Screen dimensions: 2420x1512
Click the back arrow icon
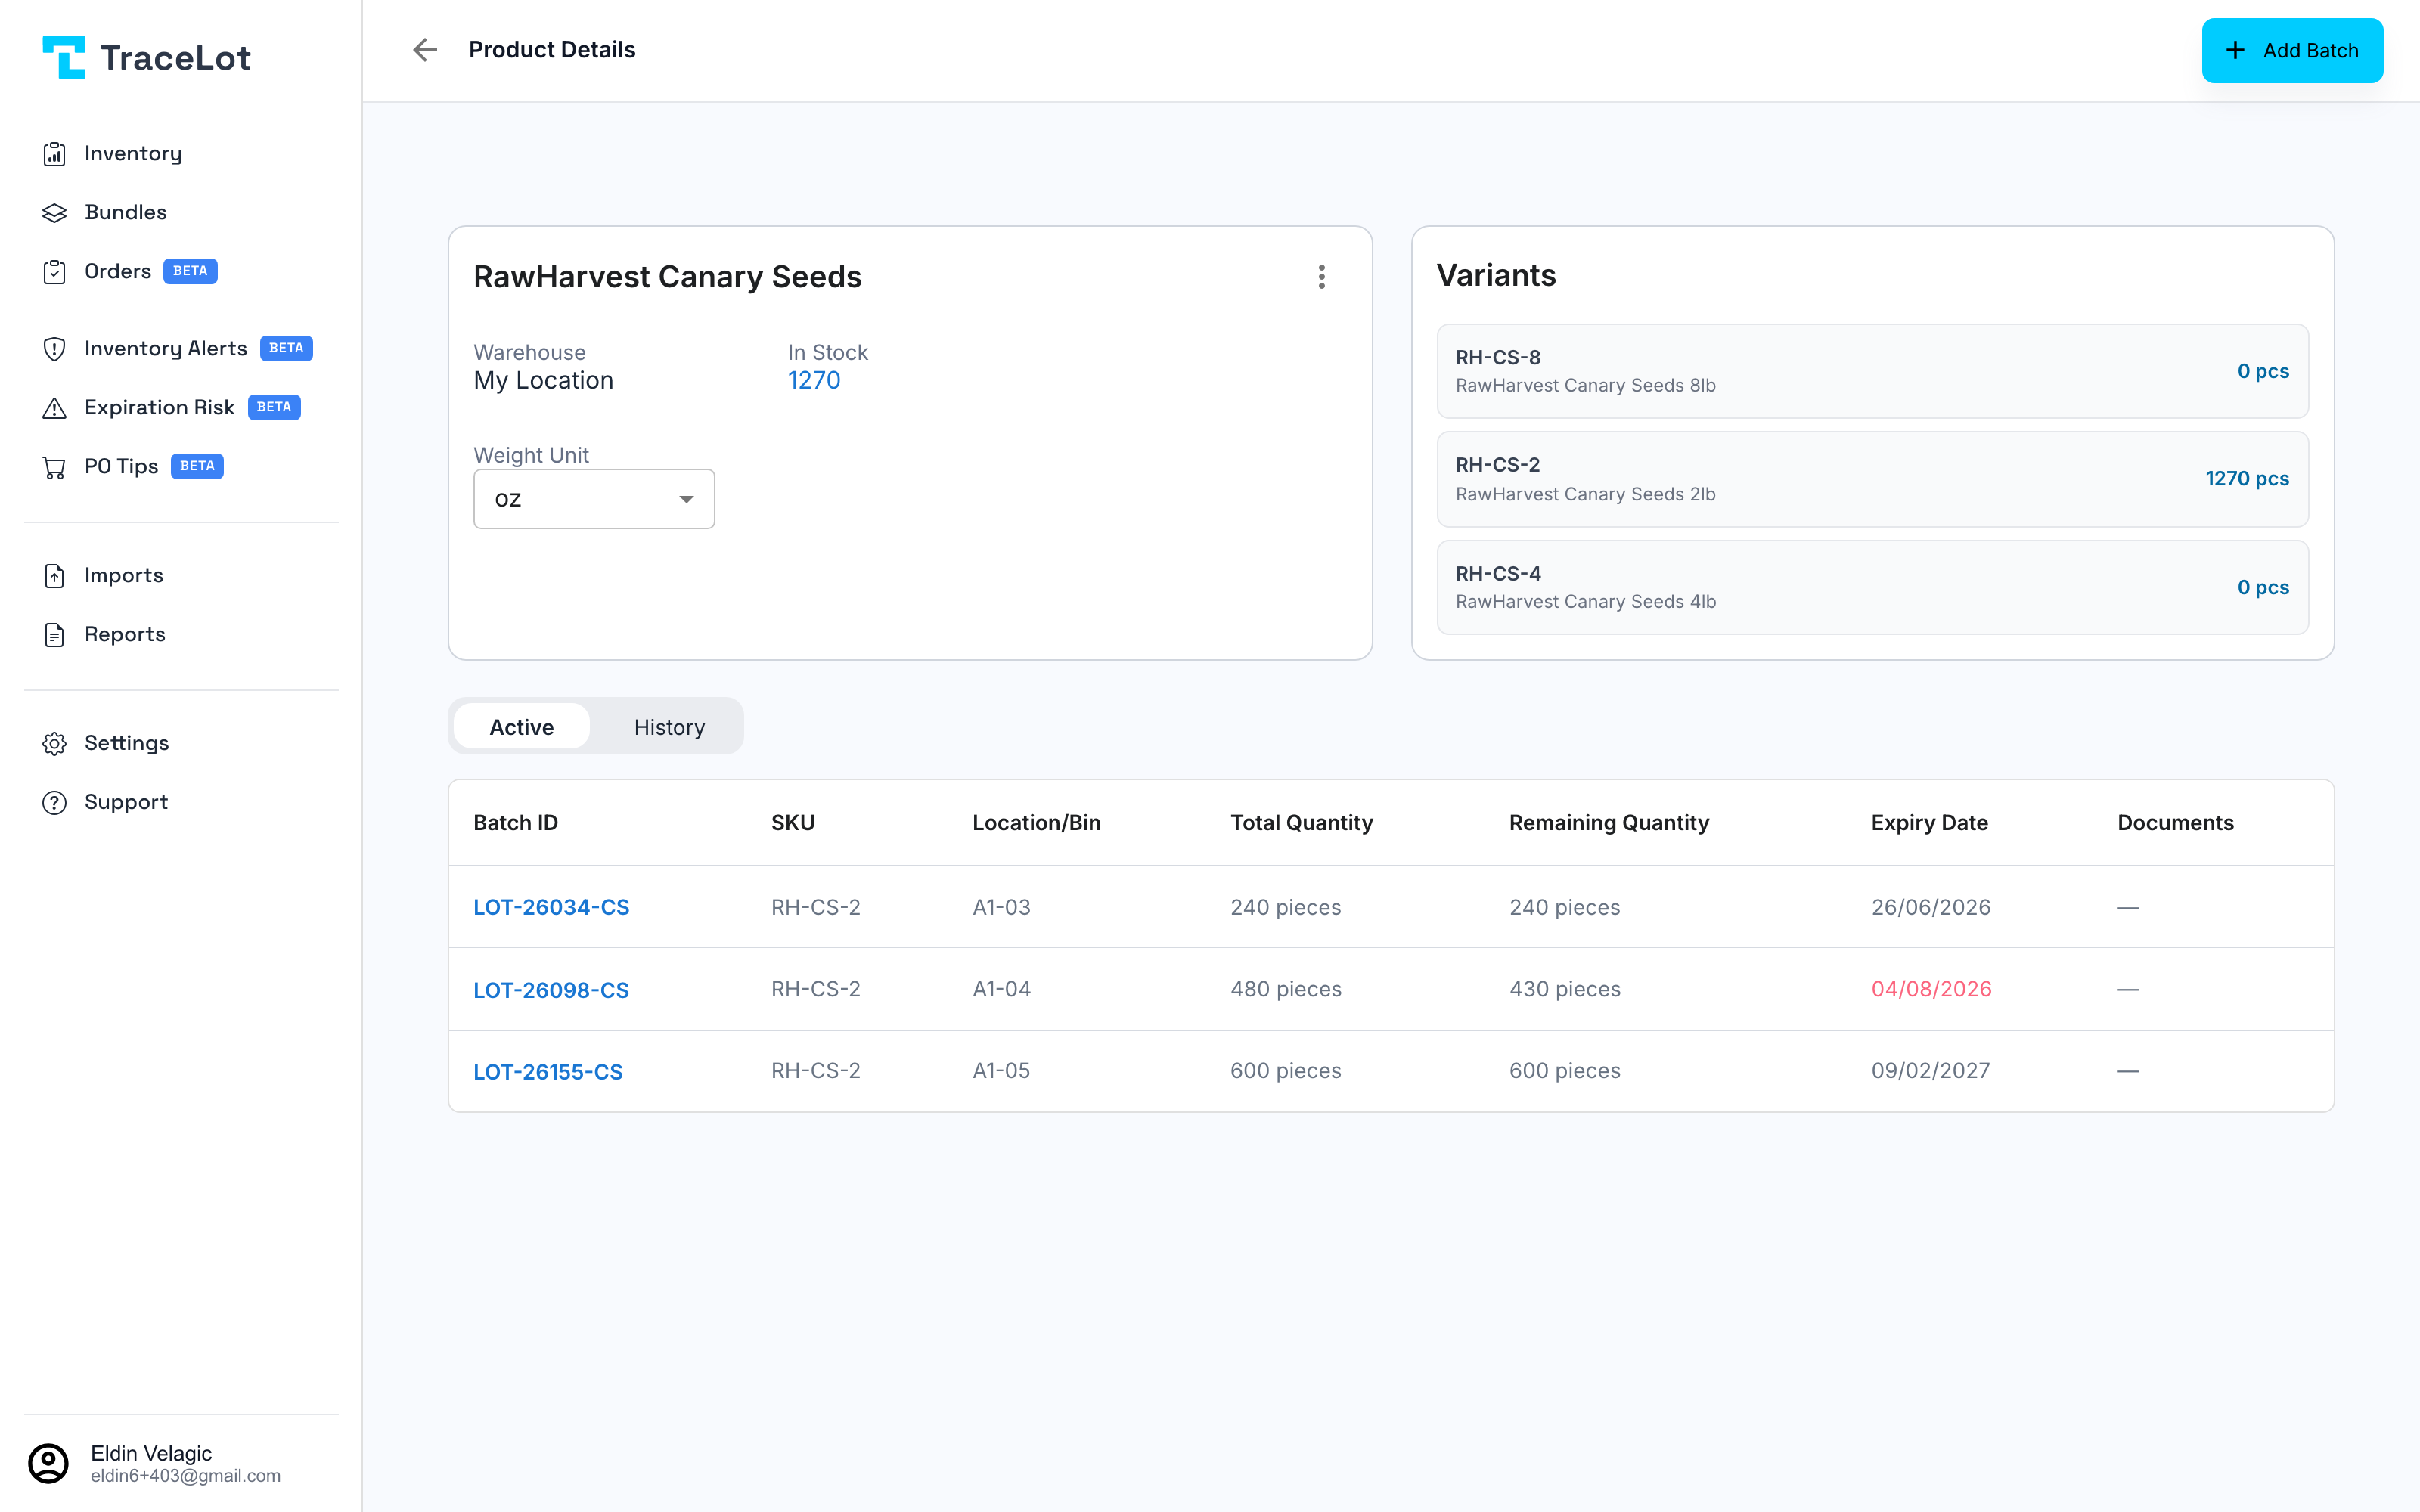[x=425, y=50]
